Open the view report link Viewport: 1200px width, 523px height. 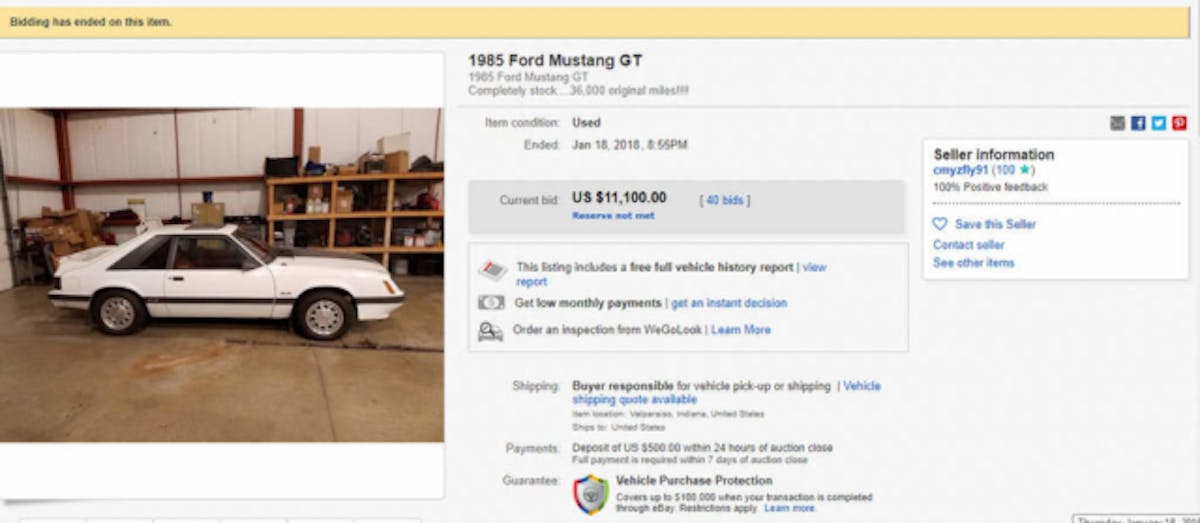[x=813, y=268]
